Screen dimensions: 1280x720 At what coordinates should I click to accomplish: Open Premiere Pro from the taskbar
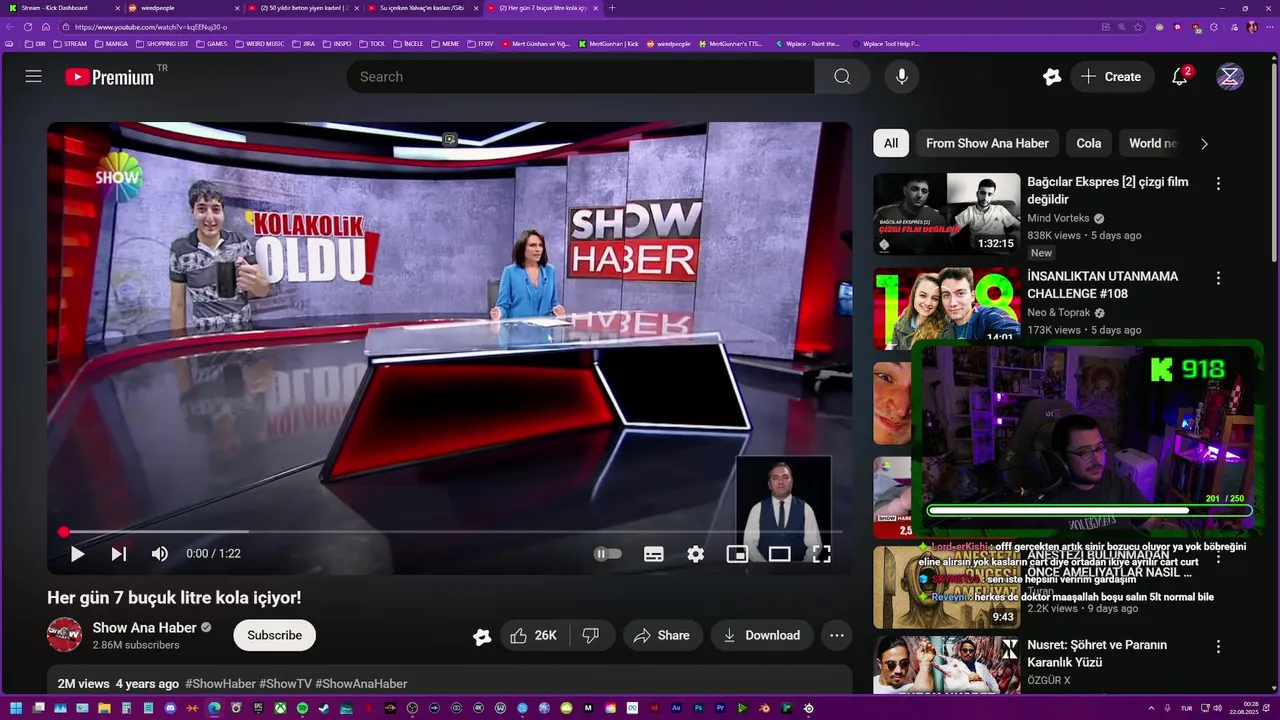720,708
